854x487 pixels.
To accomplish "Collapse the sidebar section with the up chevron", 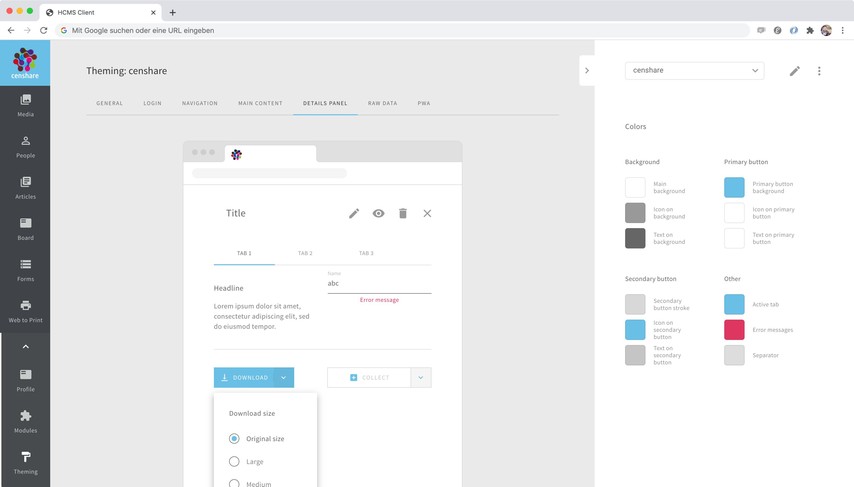I will (x=26, y=346).
